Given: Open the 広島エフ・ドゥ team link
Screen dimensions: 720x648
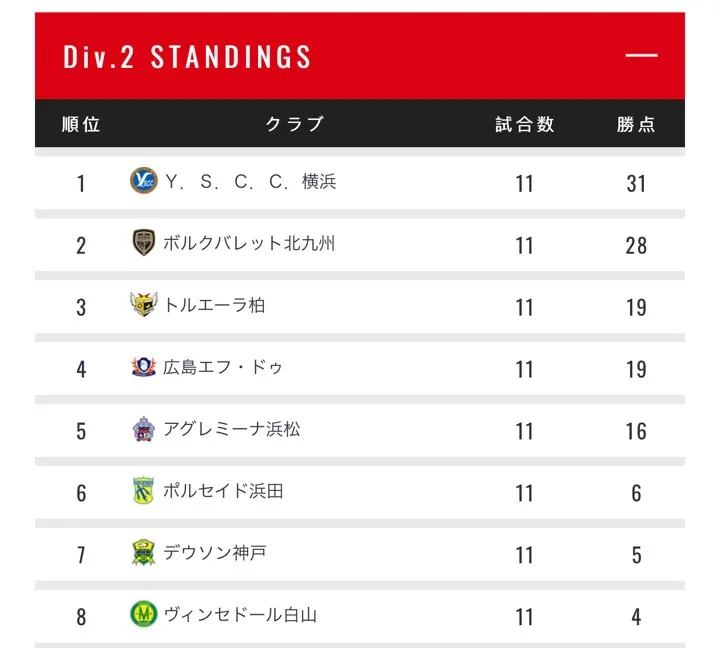Looking at the screenshot, I should (223, 368).
